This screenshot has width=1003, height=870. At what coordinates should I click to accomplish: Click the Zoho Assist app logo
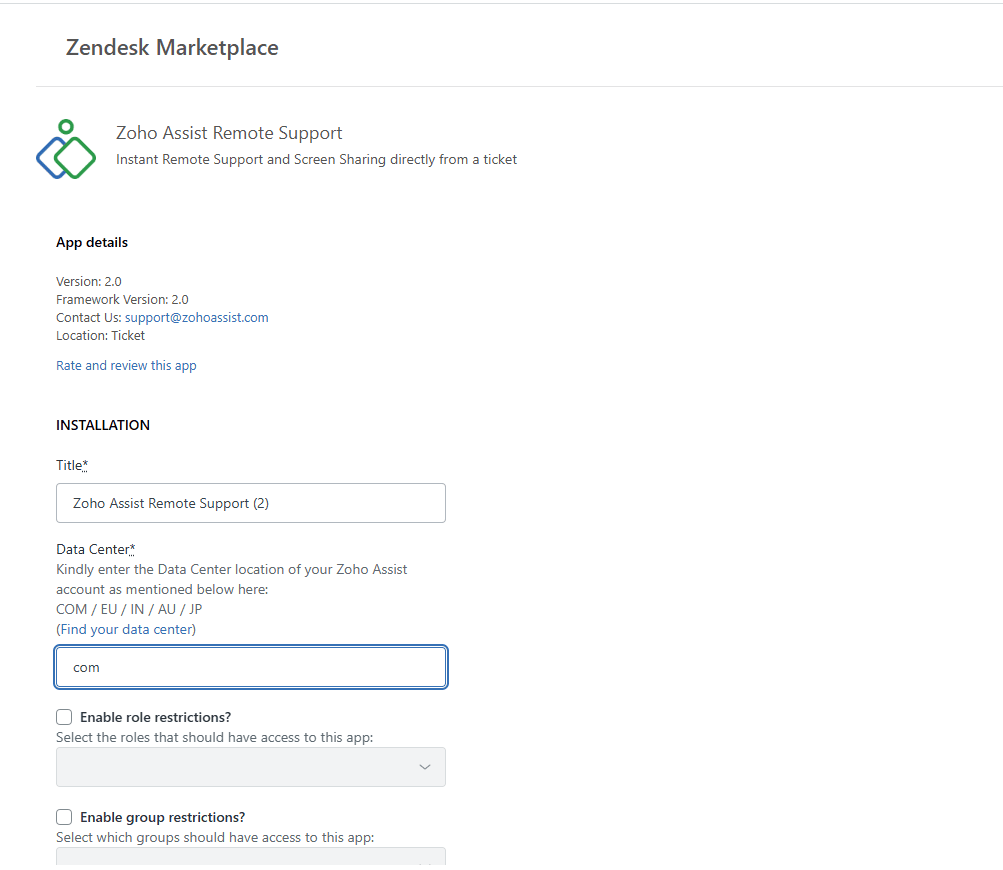point(66,150)
